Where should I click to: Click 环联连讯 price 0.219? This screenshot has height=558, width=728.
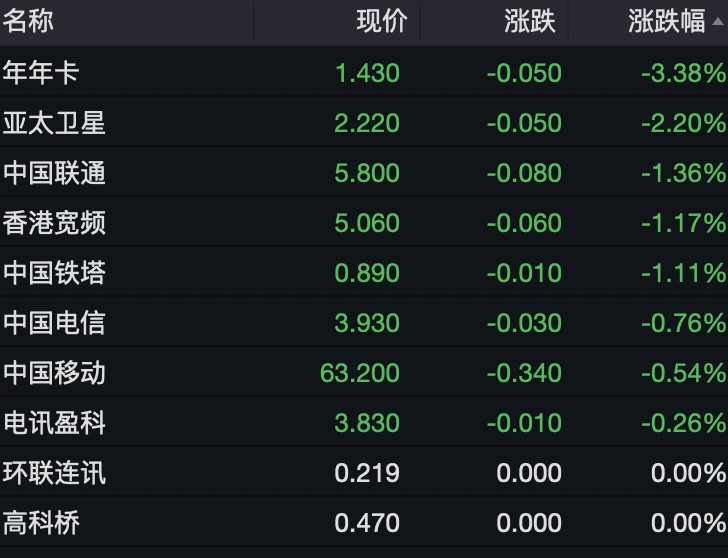pyautogui.click(x=367, y=473)
